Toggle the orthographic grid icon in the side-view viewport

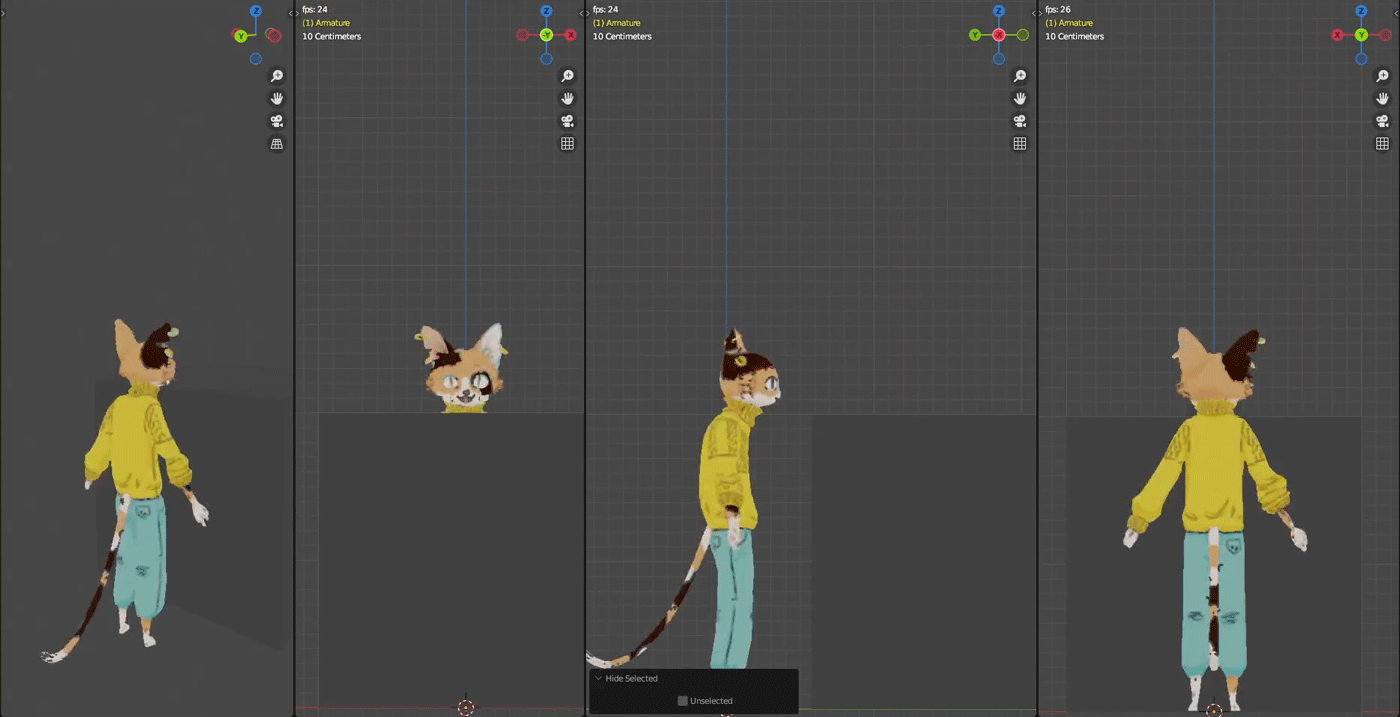[1020, 144]
